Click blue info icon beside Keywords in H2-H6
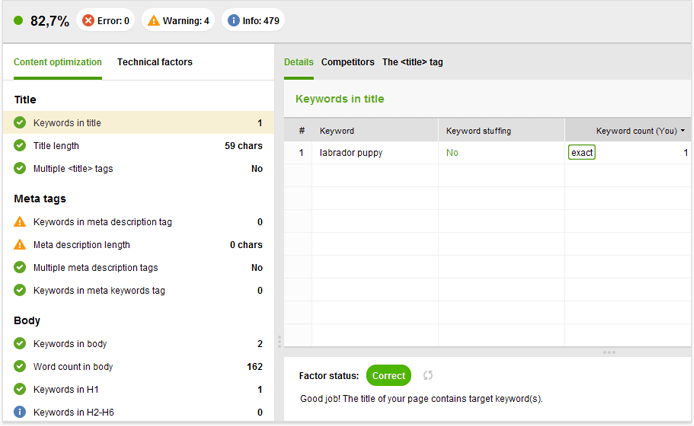The width and height of the screenshot is (694, 426). (x=20, y=412)
